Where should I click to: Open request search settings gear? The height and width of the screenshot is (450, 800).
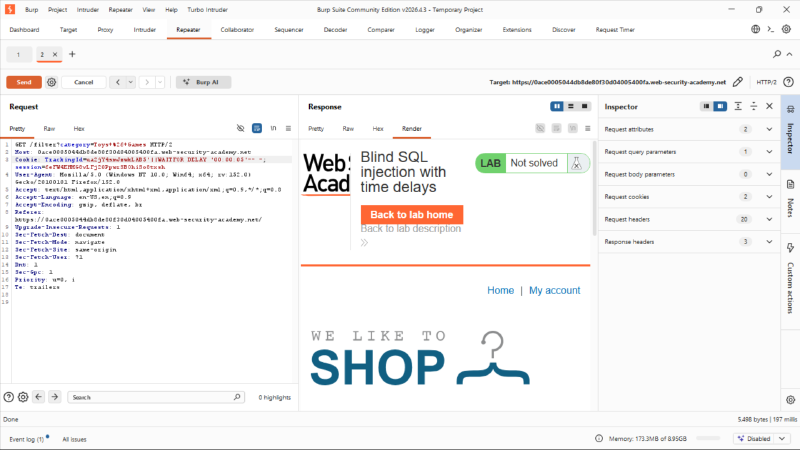point(23,396)
